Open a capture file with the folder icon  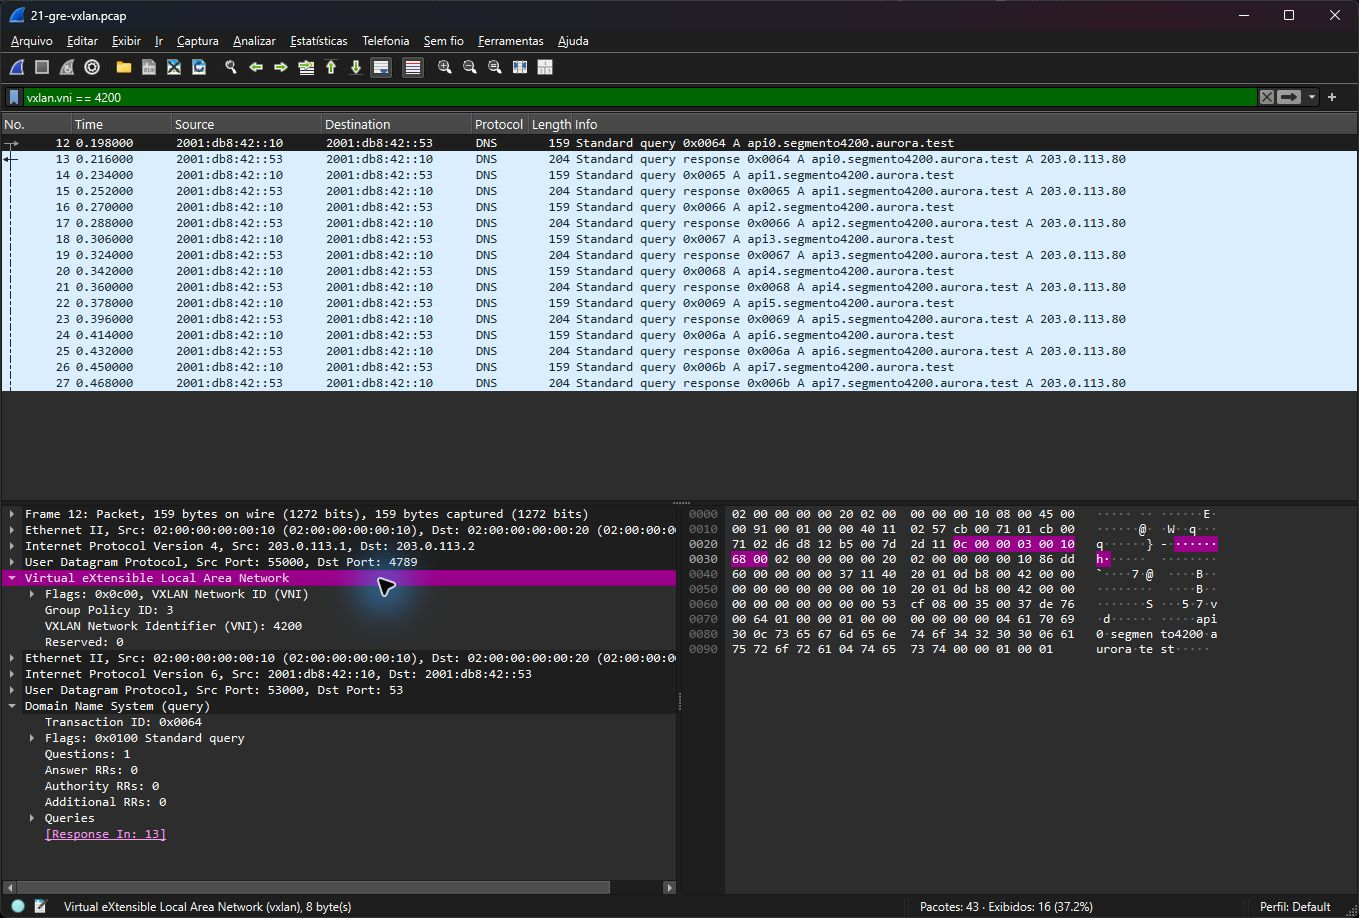pyautogui.click(x=124, y=67)
